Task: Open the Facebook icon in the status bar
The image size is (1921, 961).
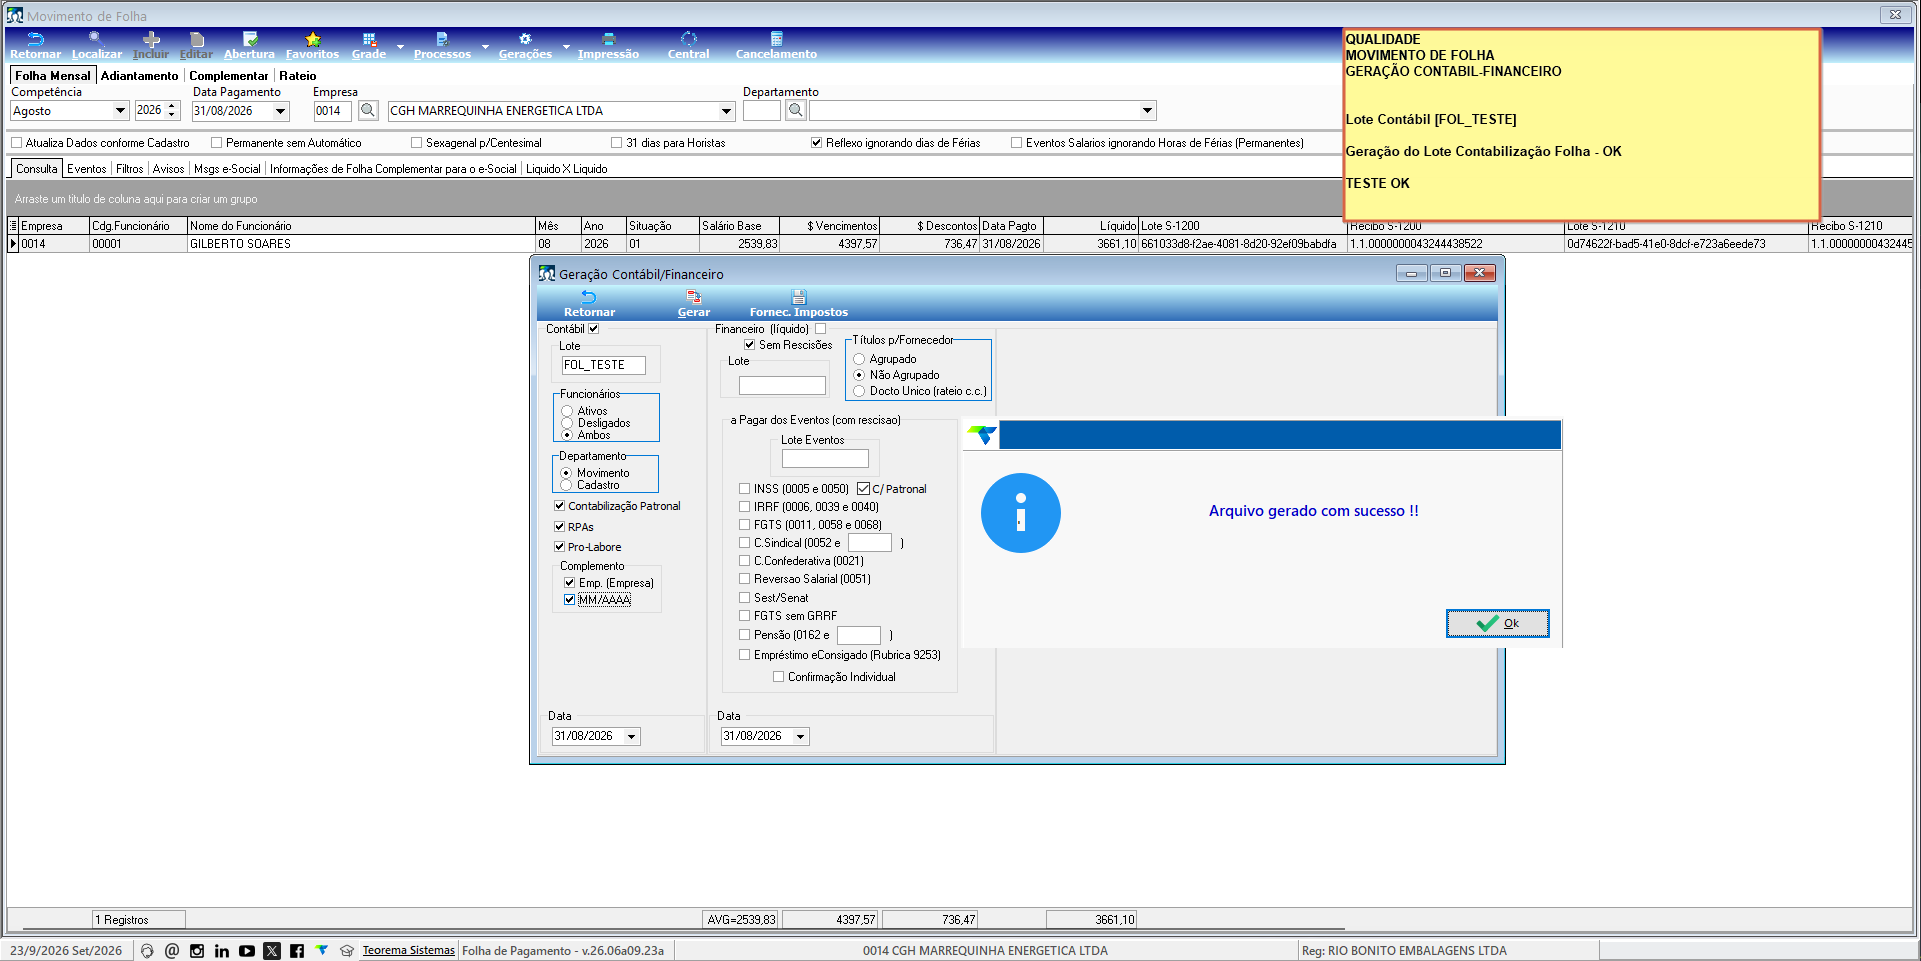Action: coord(297,951)
